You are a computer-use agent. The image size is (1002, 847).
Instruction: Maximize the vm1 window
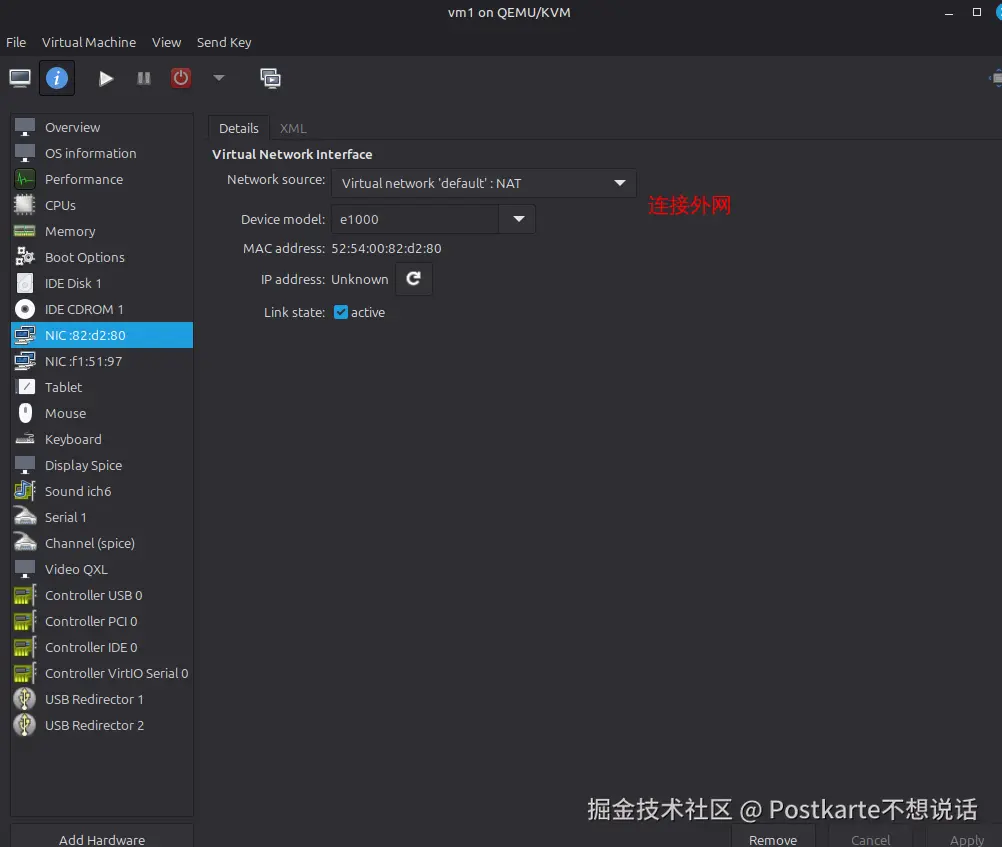click(976, 12)
